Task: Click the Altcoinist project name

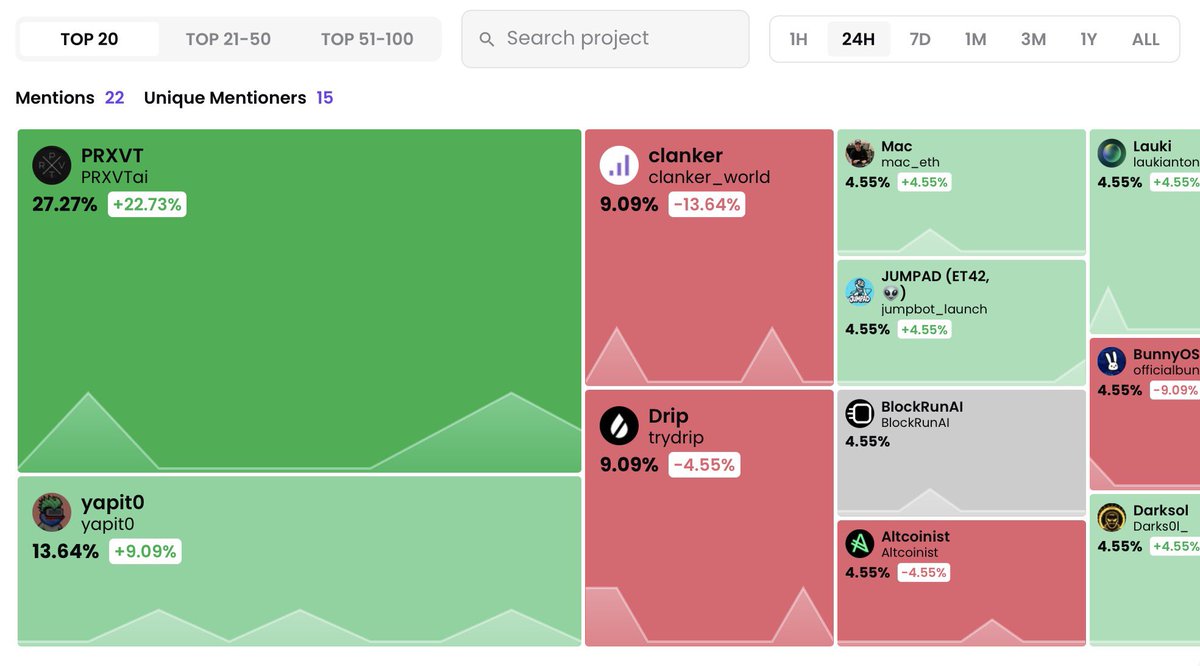Action: (915, 536)
